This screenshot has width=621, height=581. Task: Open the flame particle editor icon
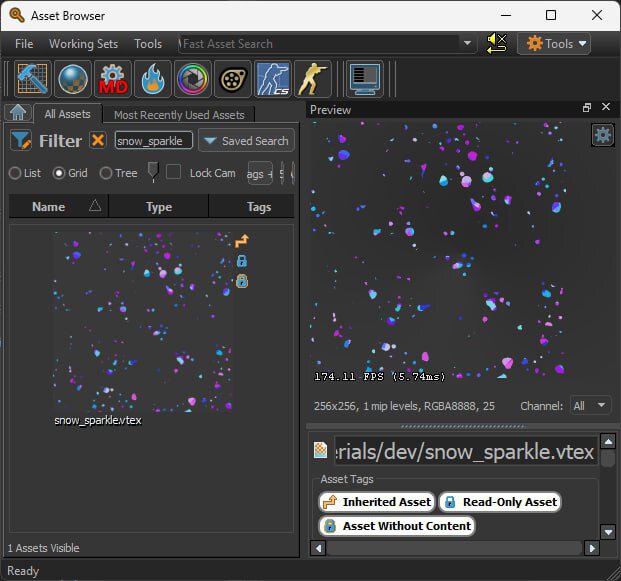pyautogui.click(x=152, y=79)
